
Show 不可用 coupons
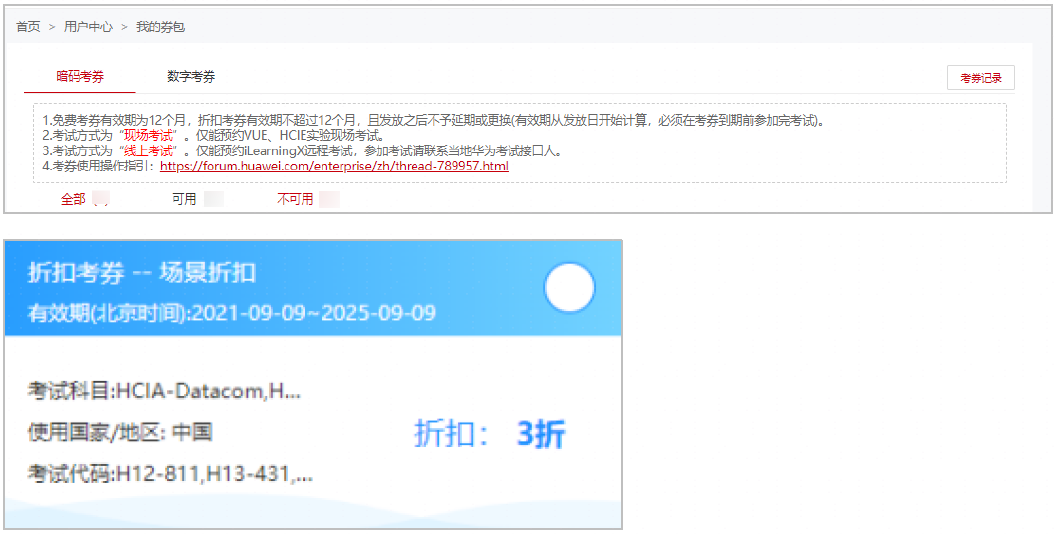click(x=295, y=199)
